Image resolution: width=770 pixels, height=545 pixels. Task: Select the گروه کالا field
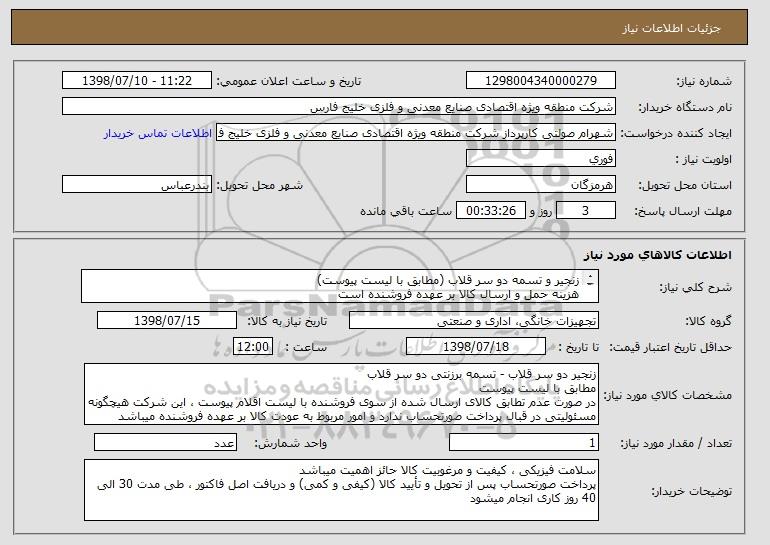click(474, 321)
